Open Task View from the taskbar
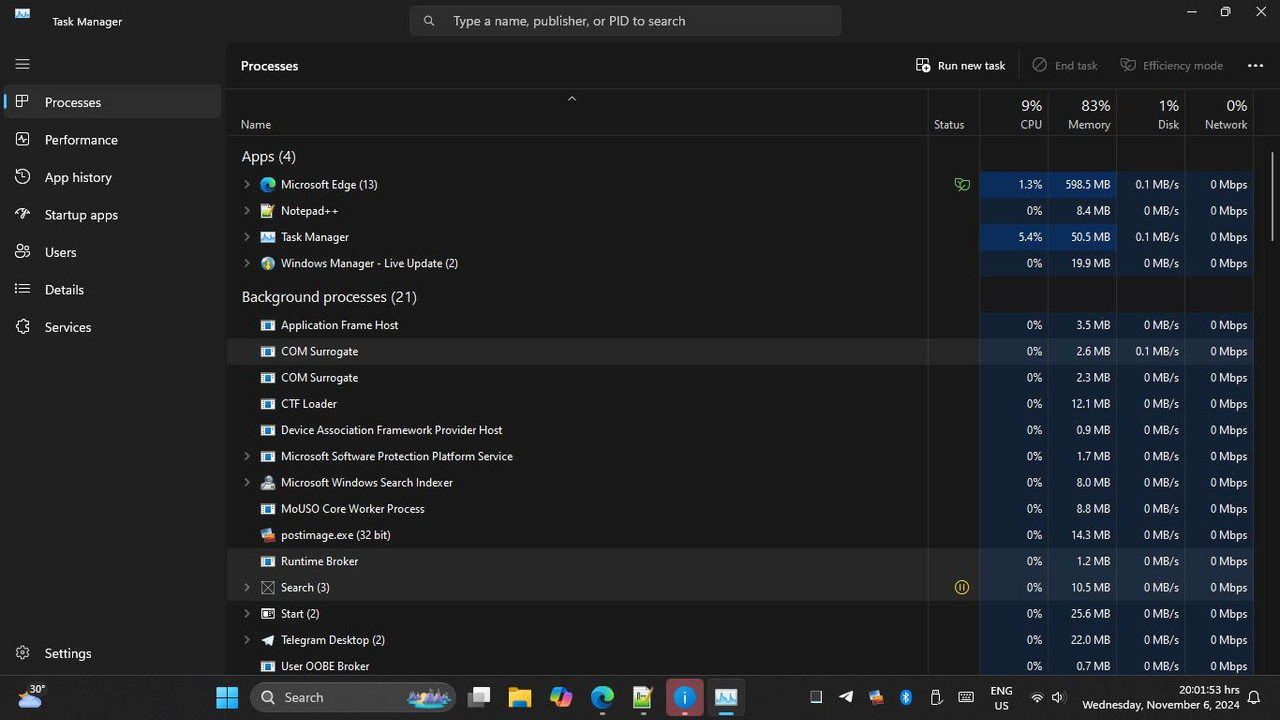The width and height of the screenshot is (1280, 720). (x=479, y=697)
